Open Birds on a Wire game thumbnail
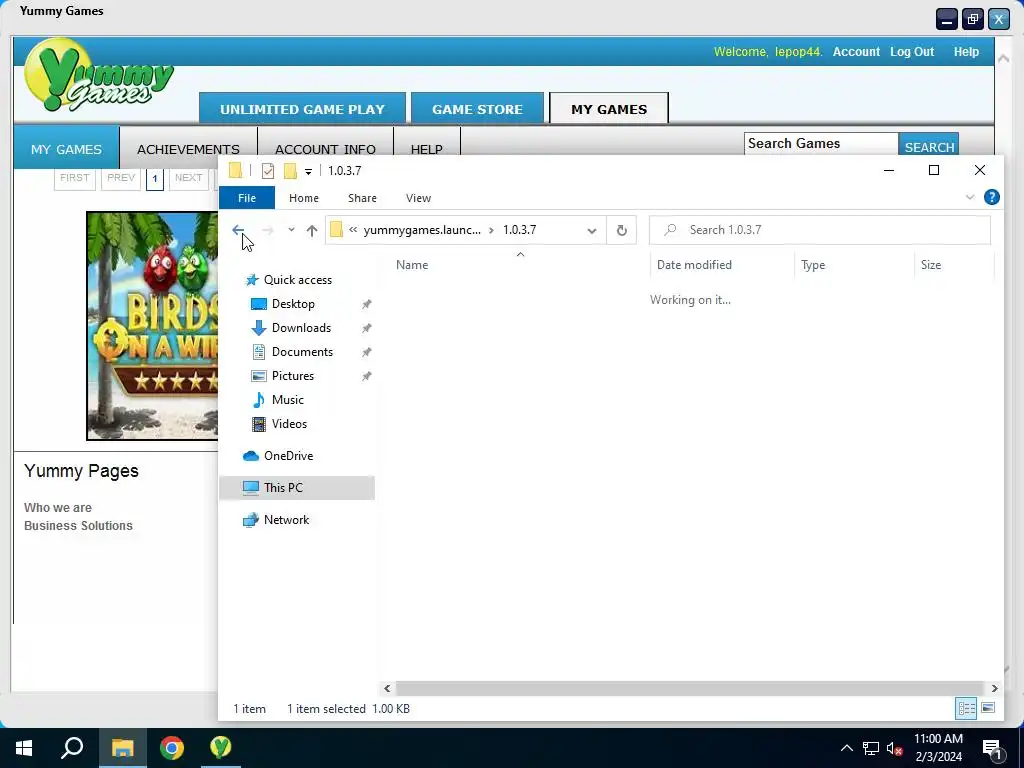The height and width of the screenshot is (768, 1024). [x=152, y=325]
